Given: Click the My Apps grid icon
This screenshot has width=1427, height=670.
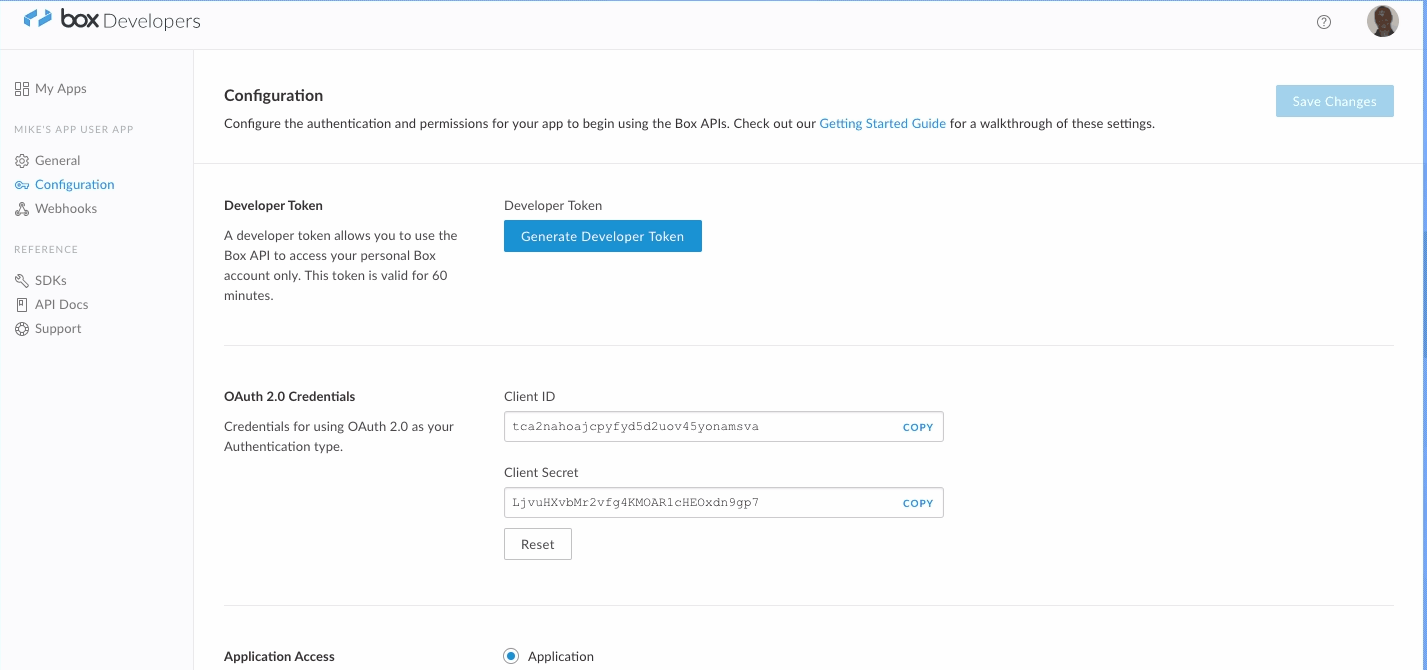Looking at the screenshot, I should tap(22, 89).
